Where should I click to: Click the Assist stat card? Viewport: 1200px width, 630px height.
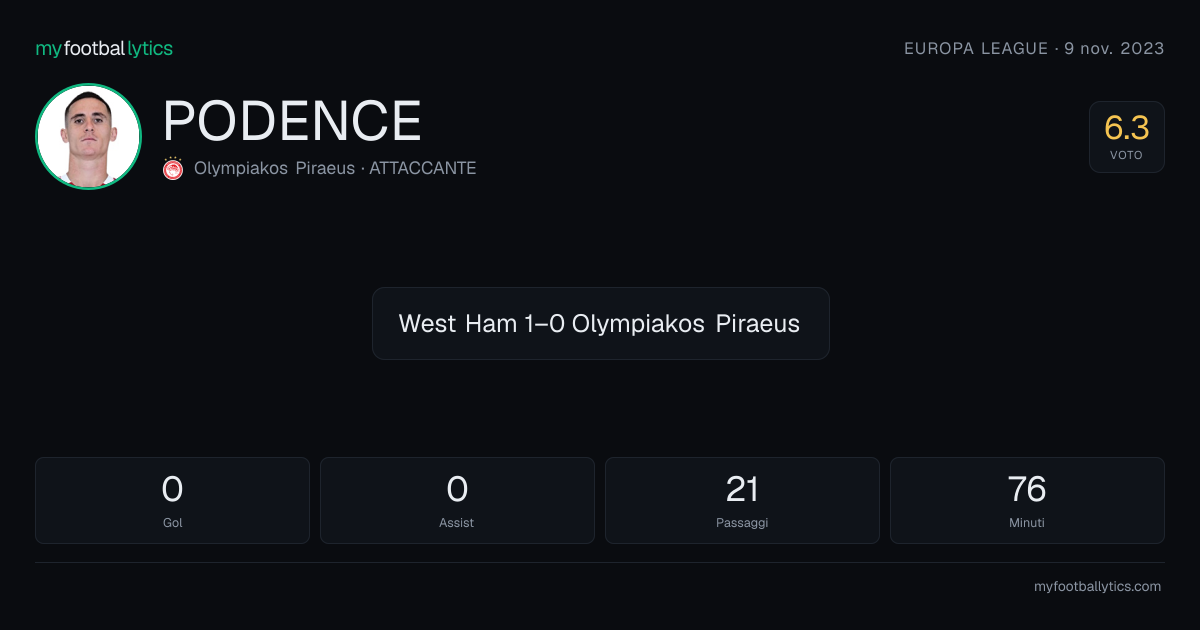(x=457, y=500)
